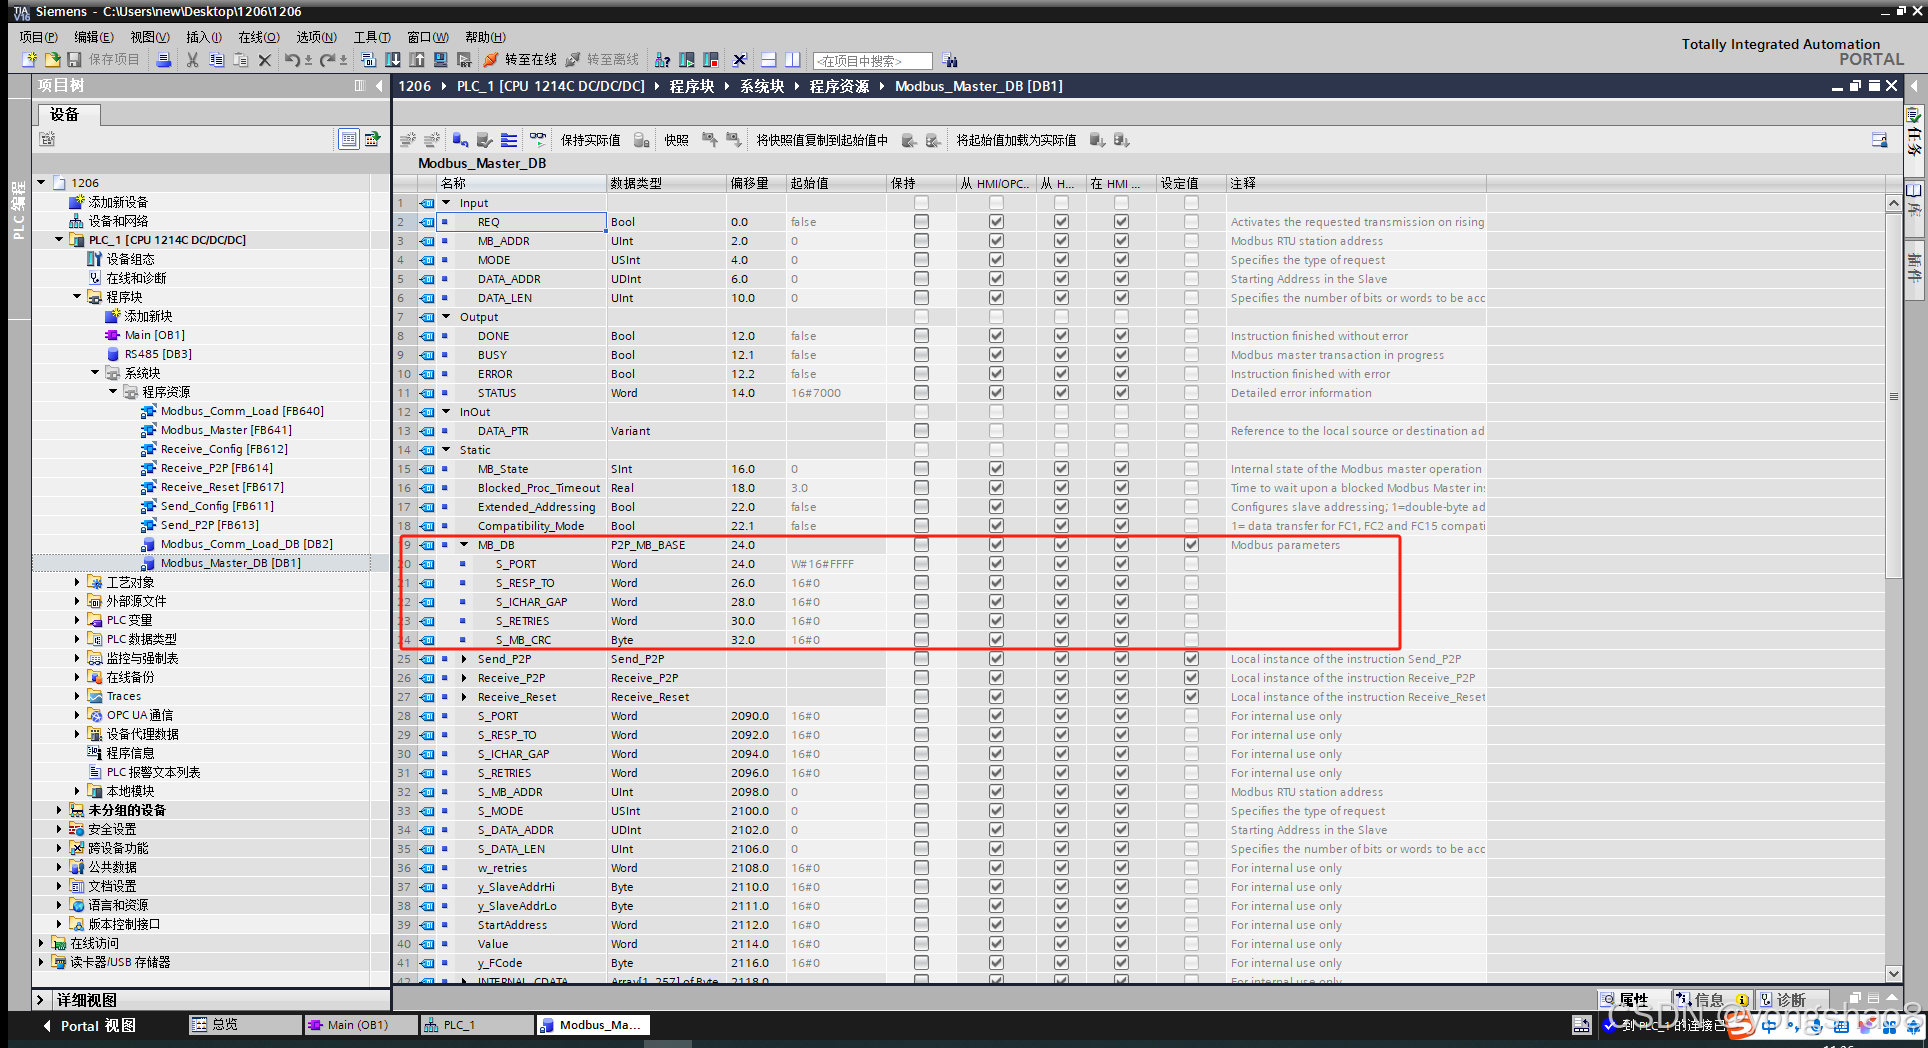The image size is (1928, 1048).
Task: Toggle HMI/OPC access checkbox for S_PORT 2090.0
Action: click(996, 716)
